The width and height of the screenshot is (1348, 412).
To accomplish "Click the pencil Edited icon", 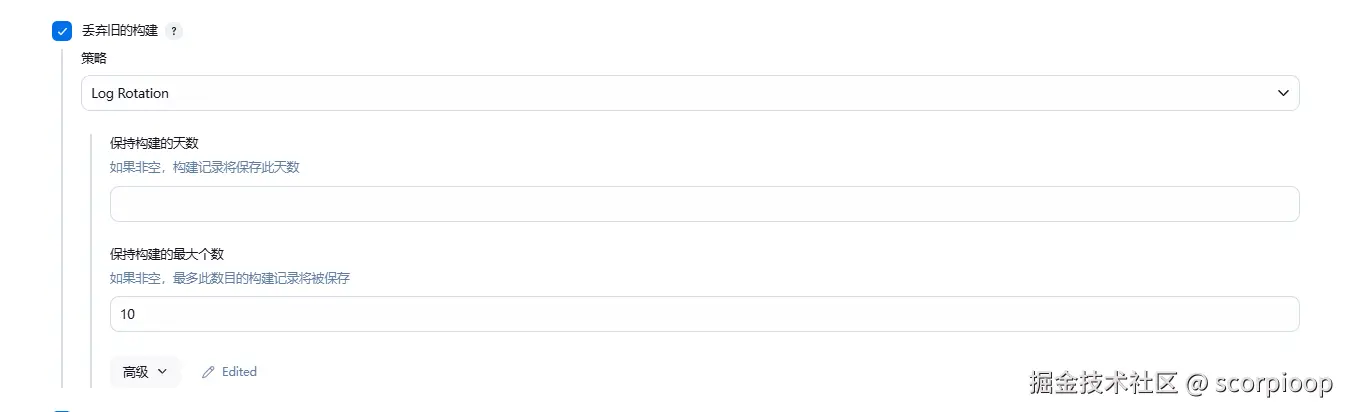I will [x=208, y=372].
